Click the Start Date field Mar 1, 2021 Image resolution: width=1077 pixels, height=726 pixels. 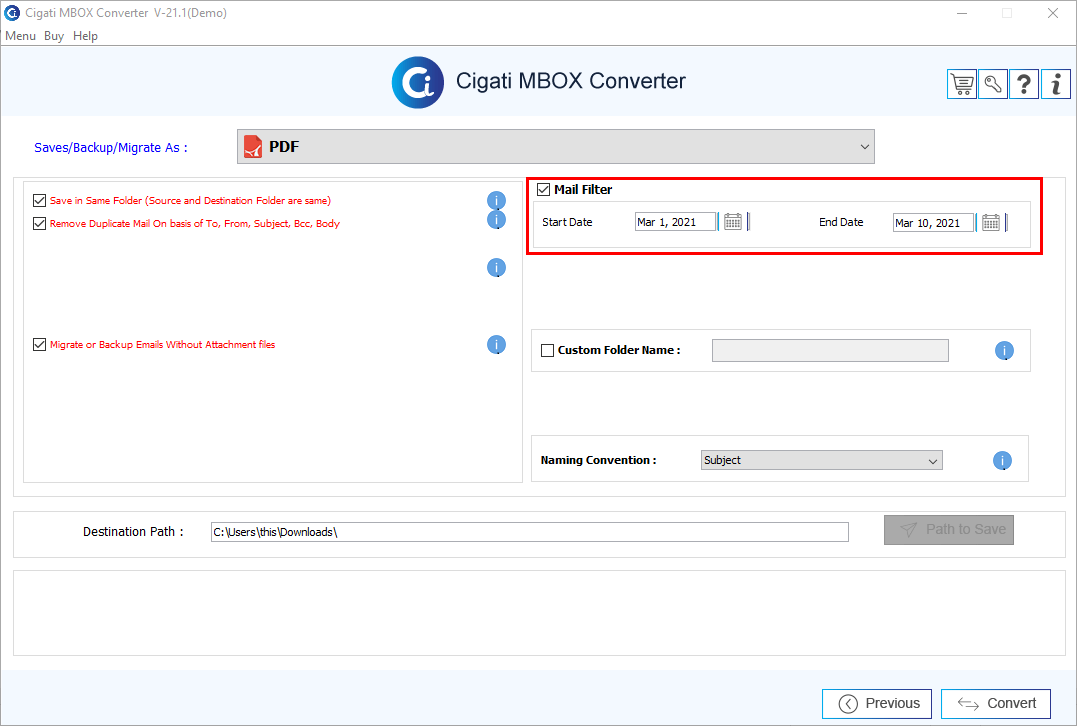(675, 222)
